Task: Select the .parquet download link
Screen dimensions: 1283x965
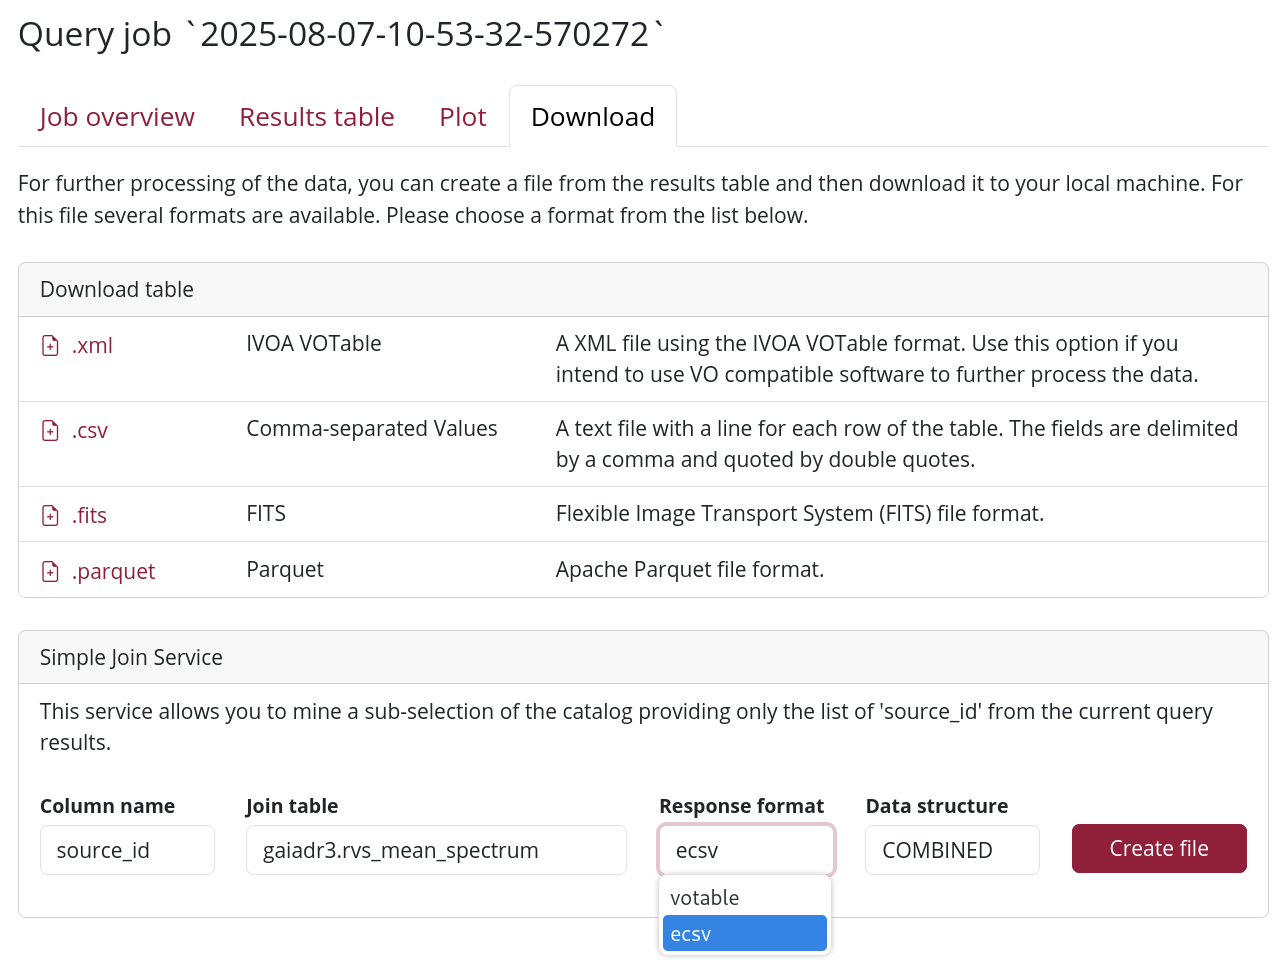Action: click(113, 572)
